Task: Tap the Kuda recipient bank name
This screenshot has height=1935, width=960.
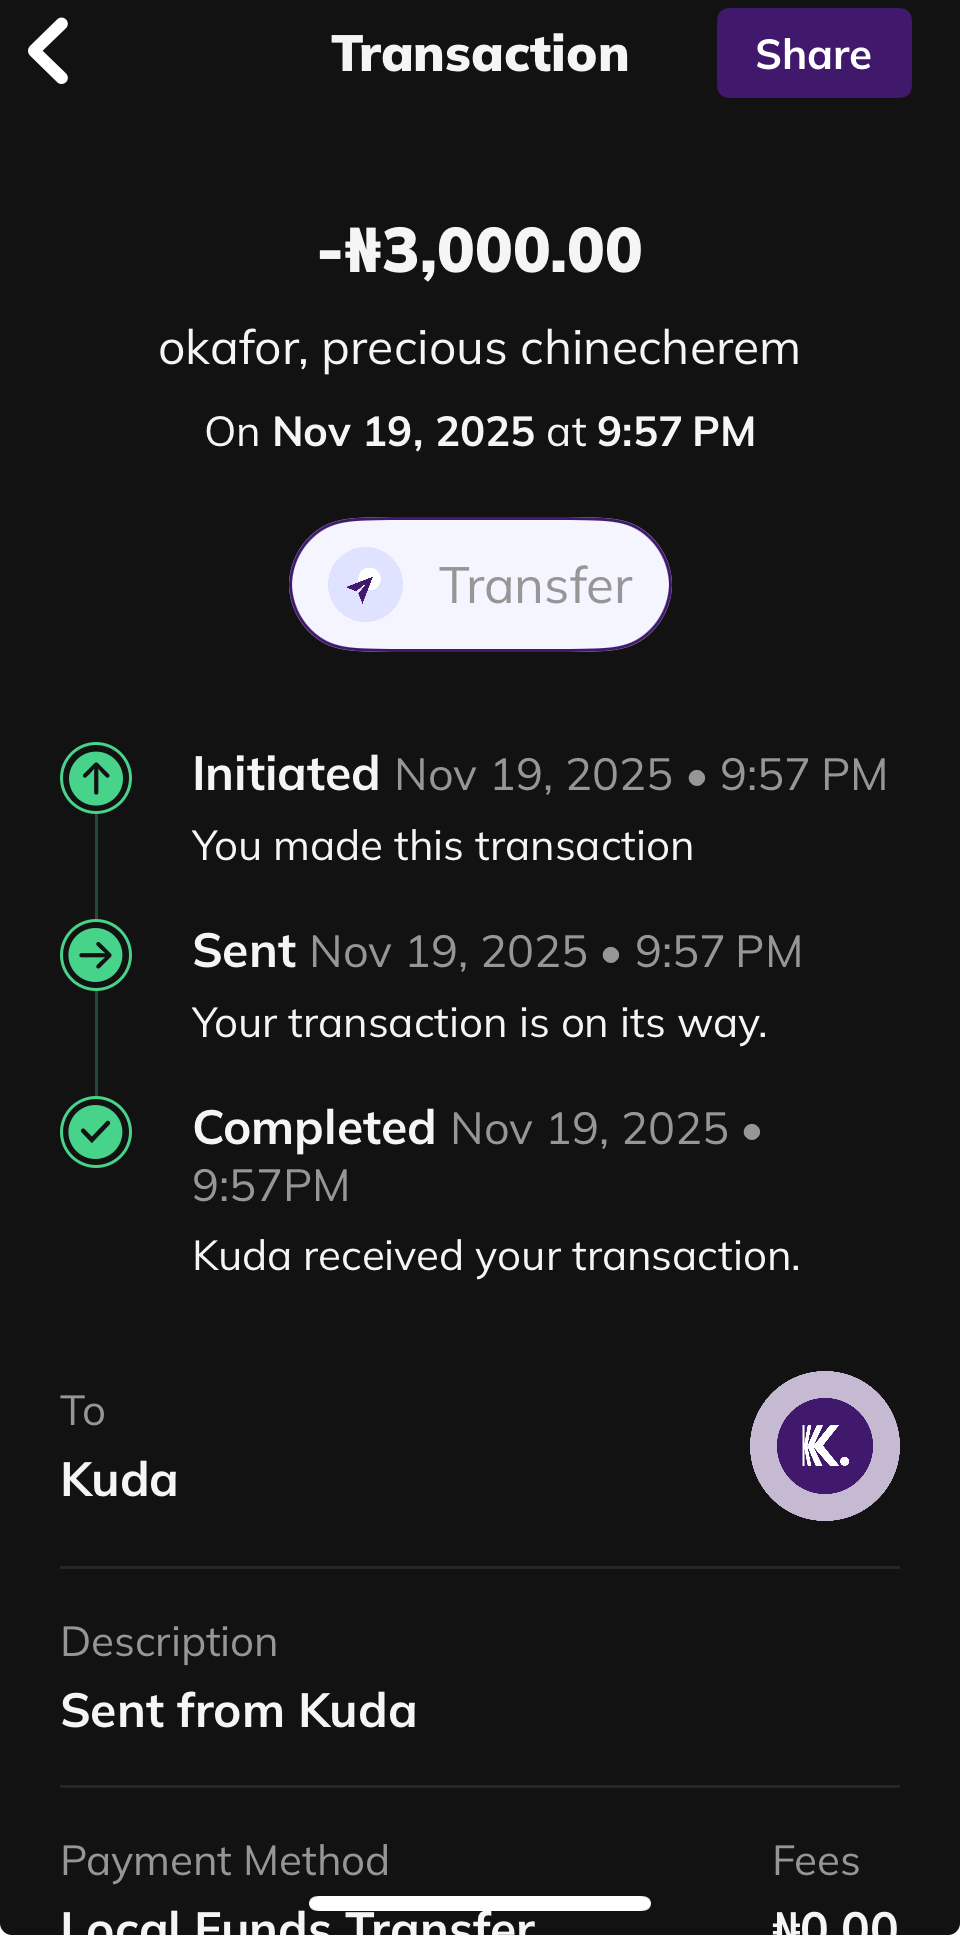Action: pos(120,1480)
